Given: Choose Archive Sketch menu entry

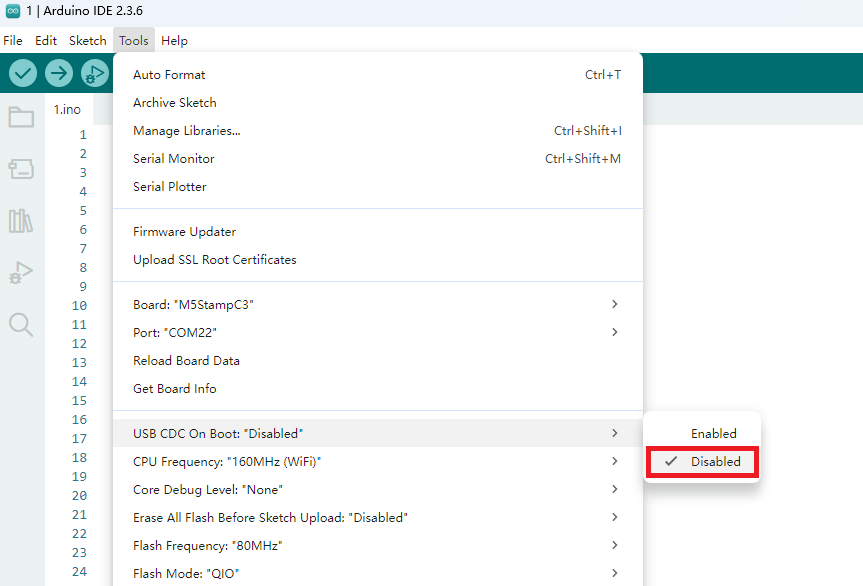Looking at the screenshot, I should coord(378,103).
